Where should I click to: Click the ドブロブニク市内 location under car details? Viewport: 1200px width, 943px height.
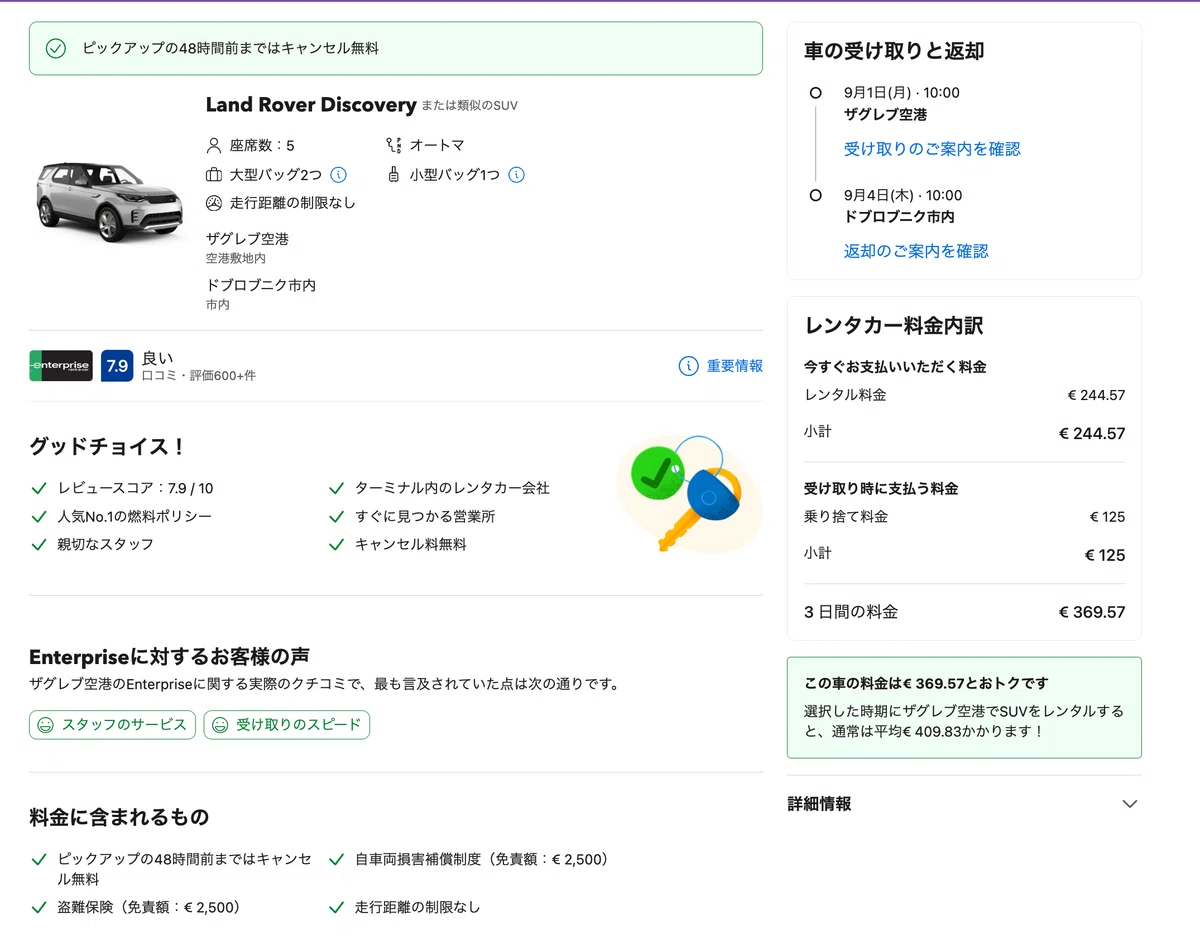(x=261, y=285)
